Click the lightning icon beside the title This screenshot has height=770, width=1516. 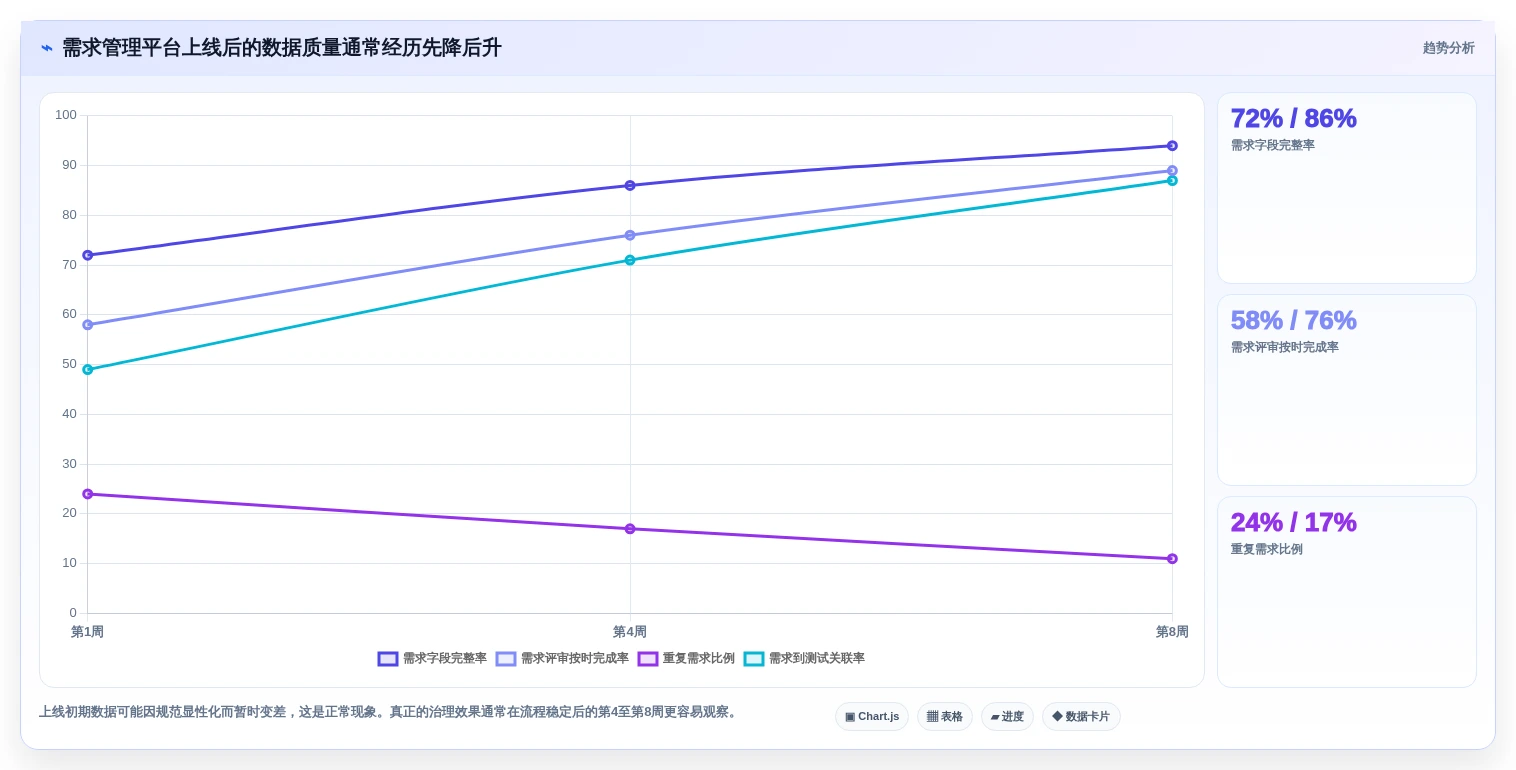[47, 48]
